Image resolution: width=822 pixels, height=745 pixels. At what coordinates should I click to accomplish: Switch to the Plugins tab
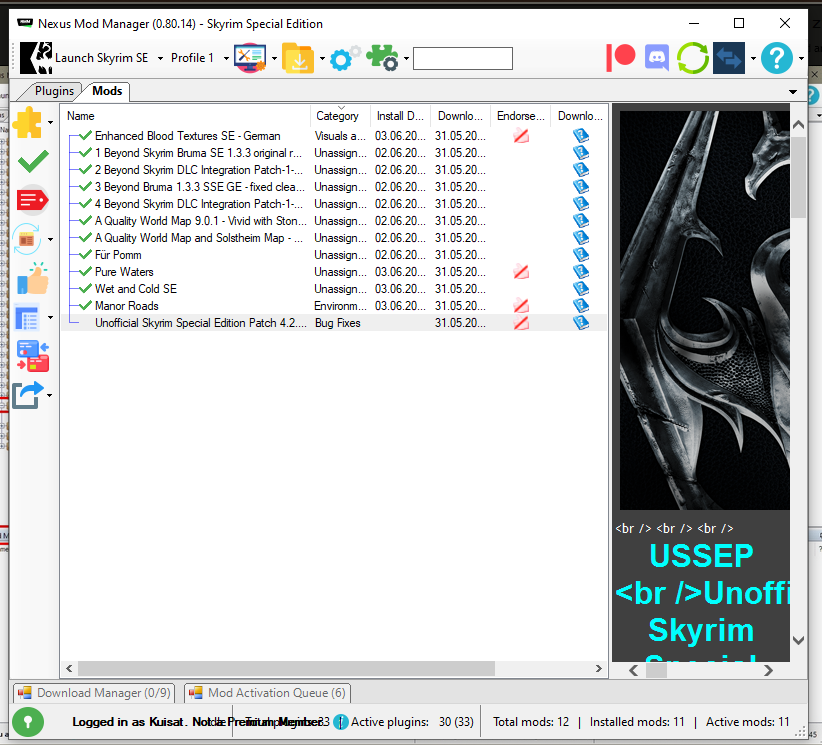[54, 91]
